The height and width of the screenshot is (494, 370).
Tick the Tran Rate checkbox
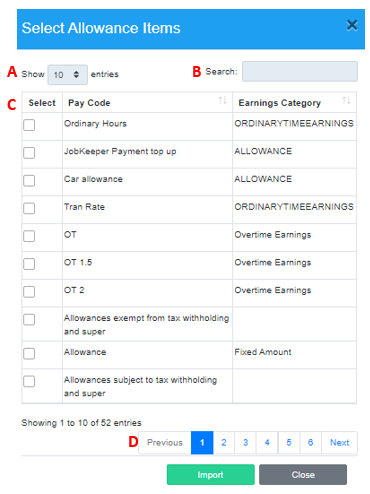(x=29, y=208)
